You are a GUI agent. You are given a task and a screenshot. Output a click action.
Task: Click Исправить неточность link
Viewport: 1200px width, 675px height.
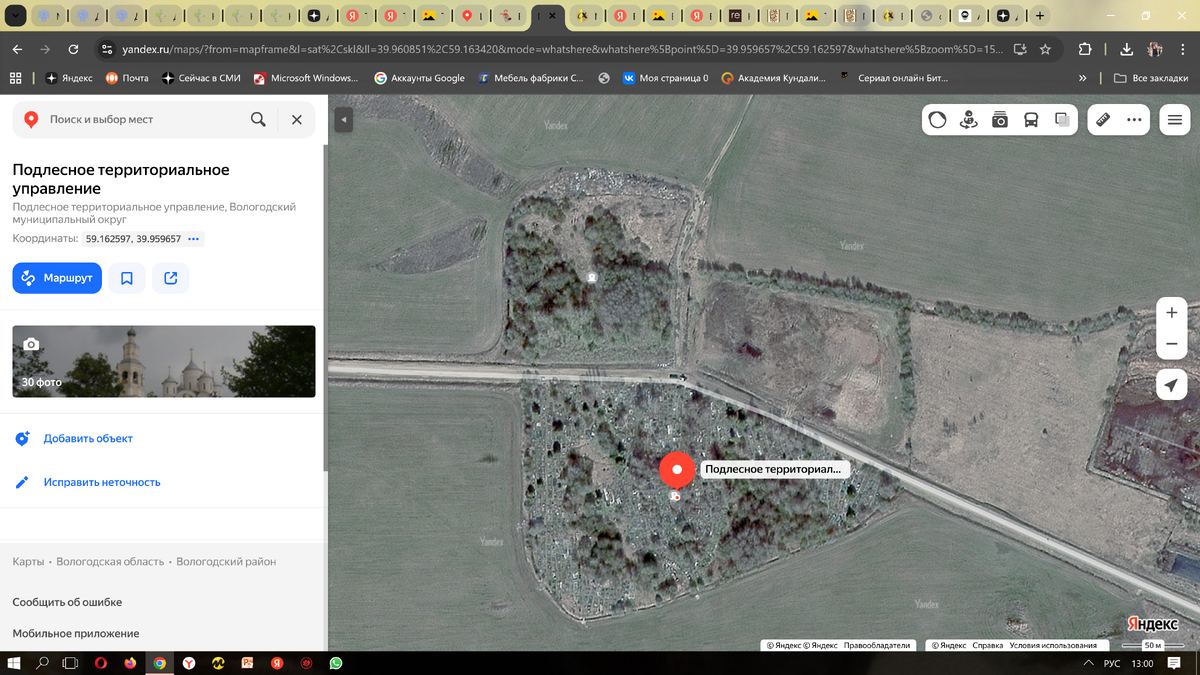[x=102, y=482]
